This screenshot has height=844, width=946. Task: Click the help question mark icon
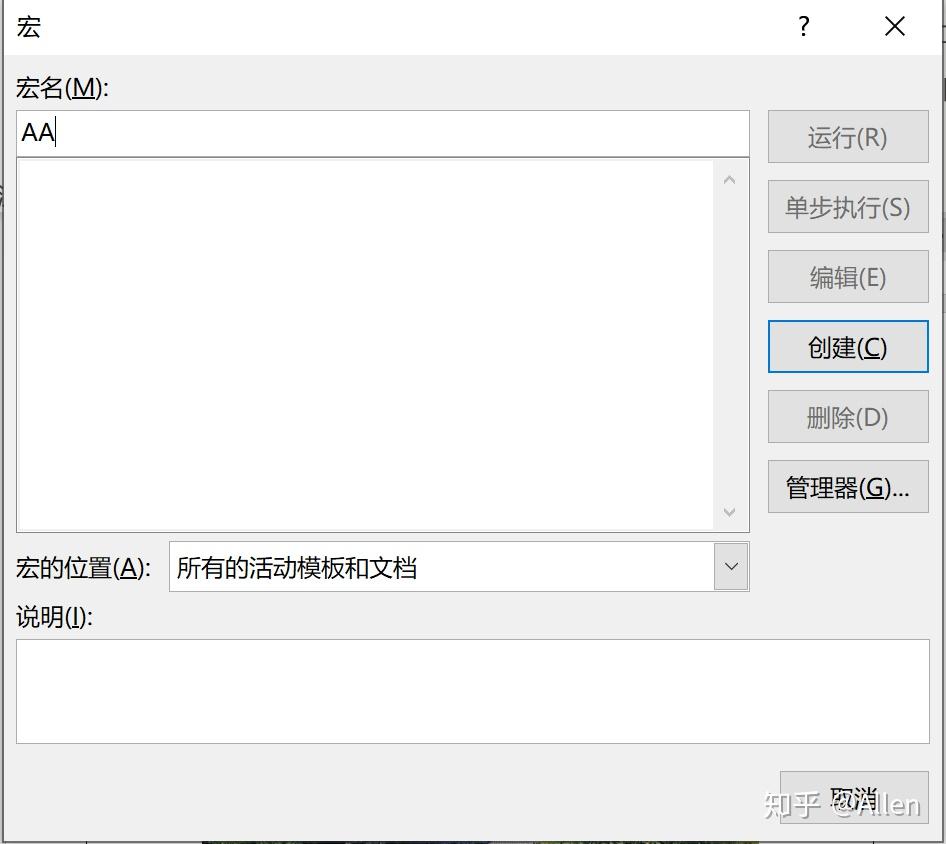804,27
